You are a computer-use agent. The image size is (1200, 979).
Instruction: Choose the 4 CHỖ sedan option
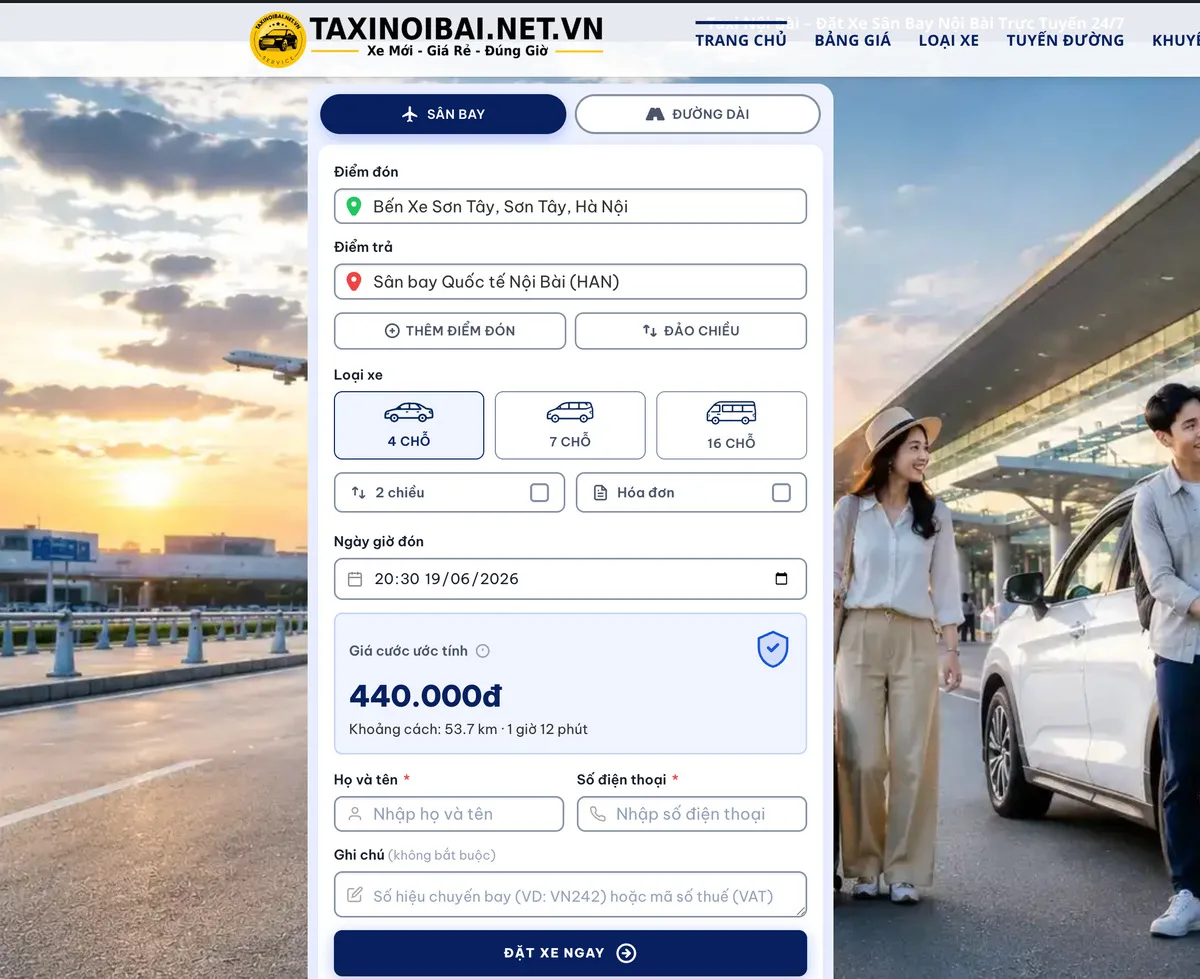click(x=409, y=425)
